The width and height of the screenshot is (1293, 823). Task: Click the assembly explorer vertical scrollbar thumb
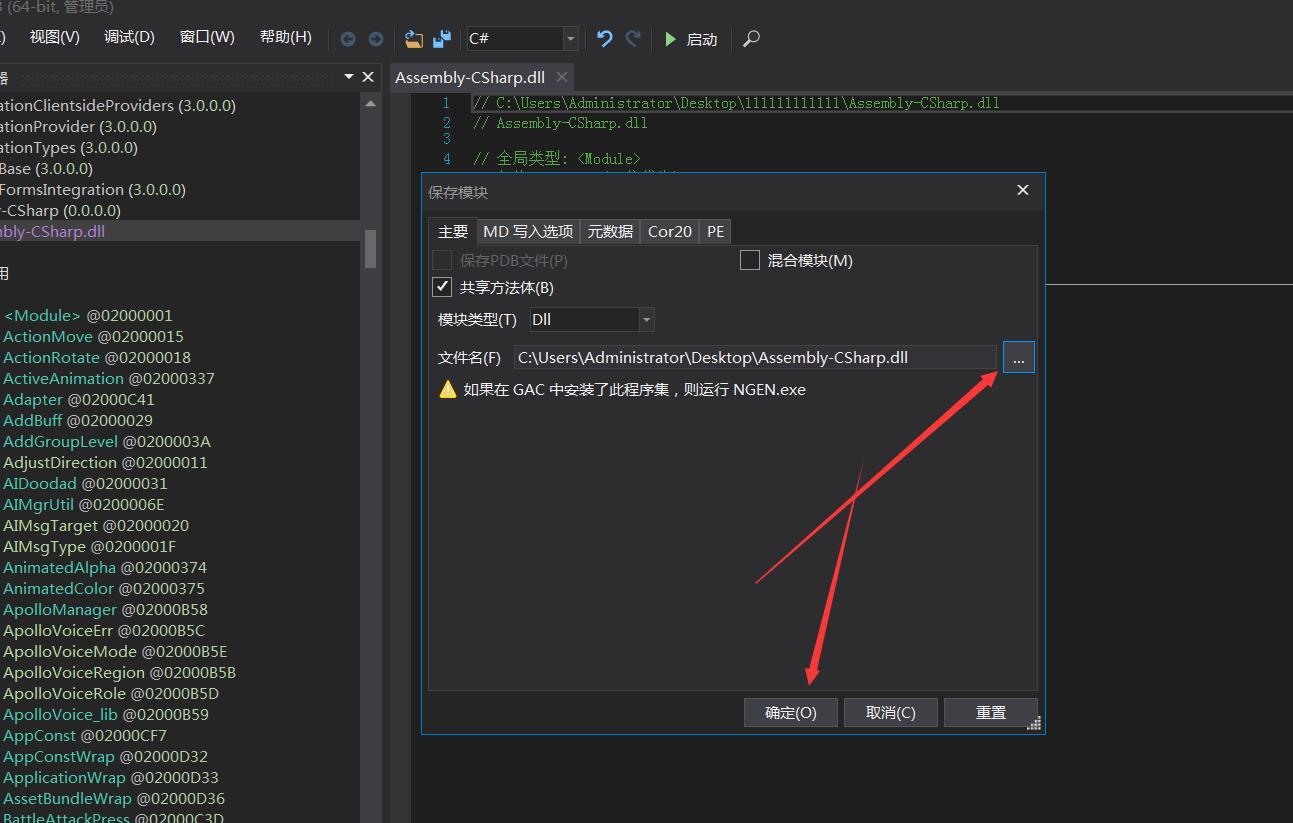click(x=370, y=248)
